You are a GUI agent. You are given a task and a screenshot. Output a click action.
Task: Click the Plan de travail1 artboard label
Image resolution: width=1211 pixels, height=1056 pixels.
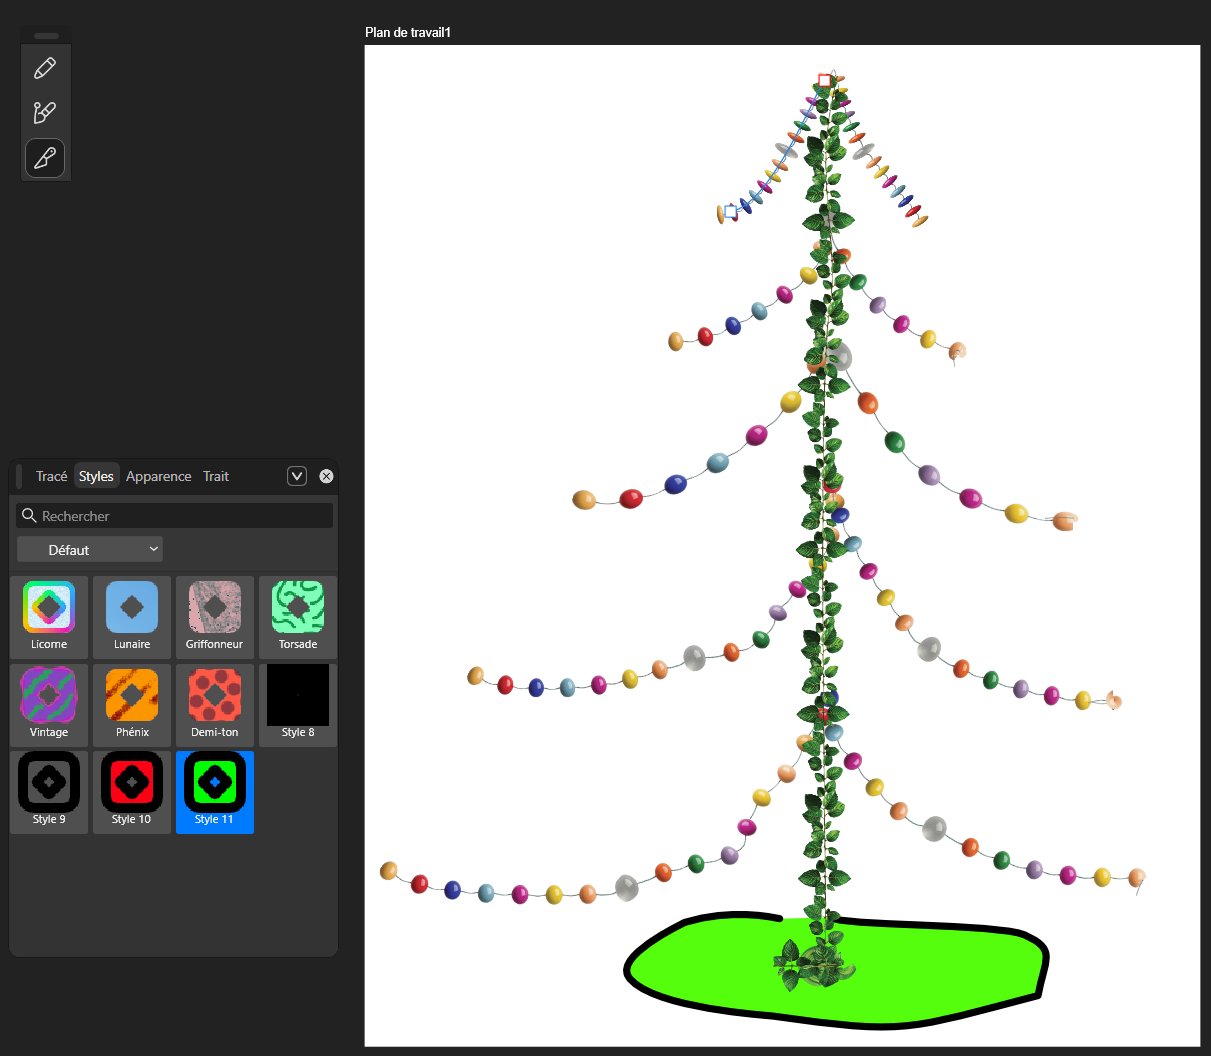408,32
